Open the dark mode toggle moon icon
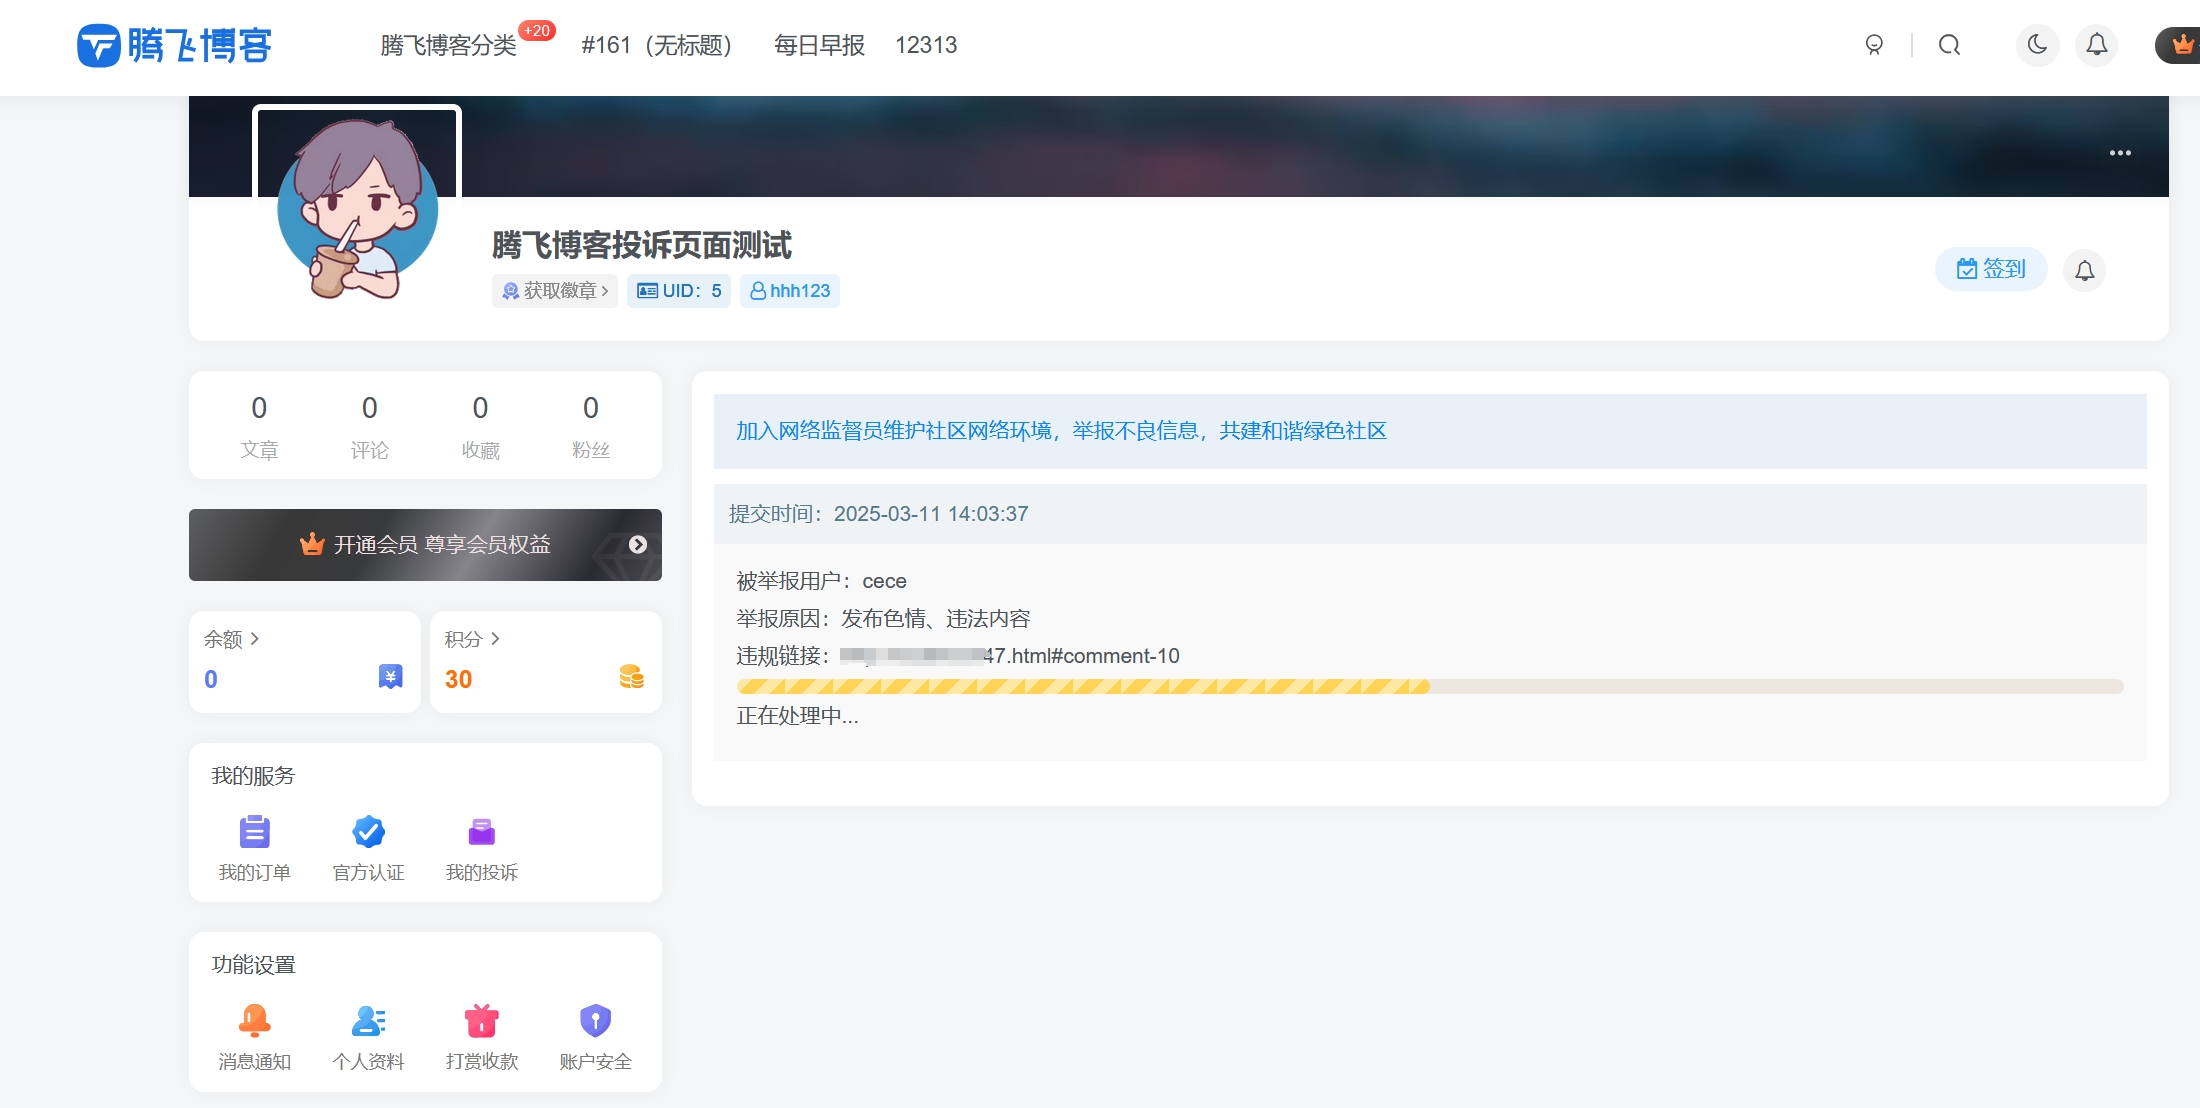 (x=2038, y=45)
